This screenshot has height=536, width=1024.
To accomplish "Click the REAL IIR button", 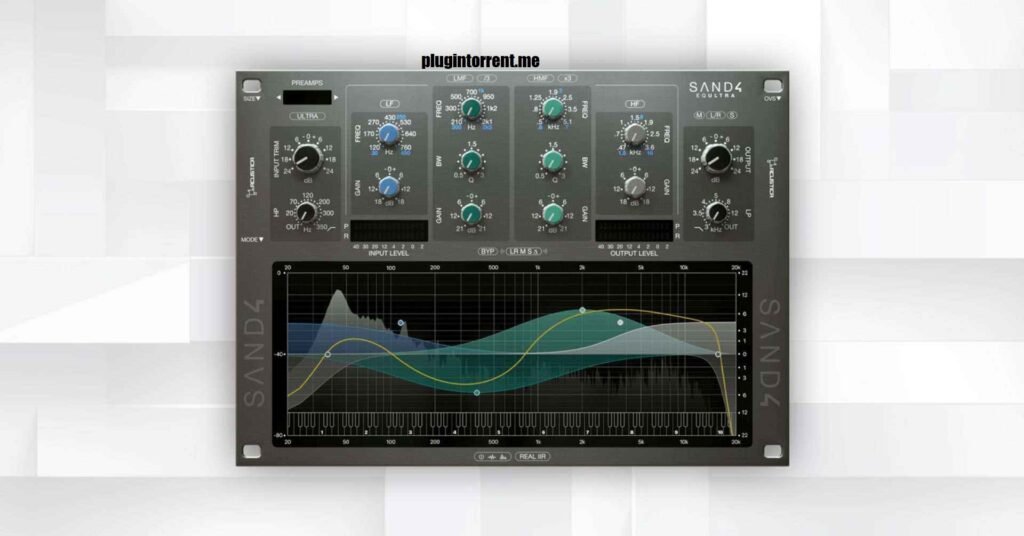I will click(532, 457).
